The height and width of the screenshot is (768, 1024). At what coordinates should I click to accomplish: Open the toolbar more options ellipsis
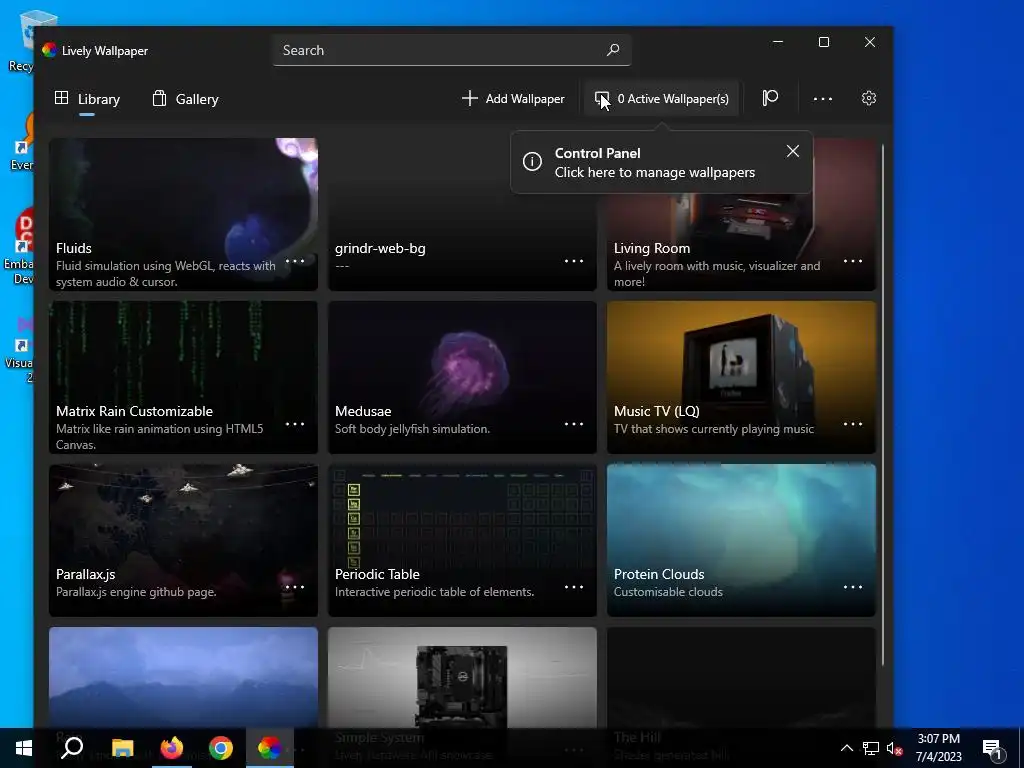tap(822, 99)
